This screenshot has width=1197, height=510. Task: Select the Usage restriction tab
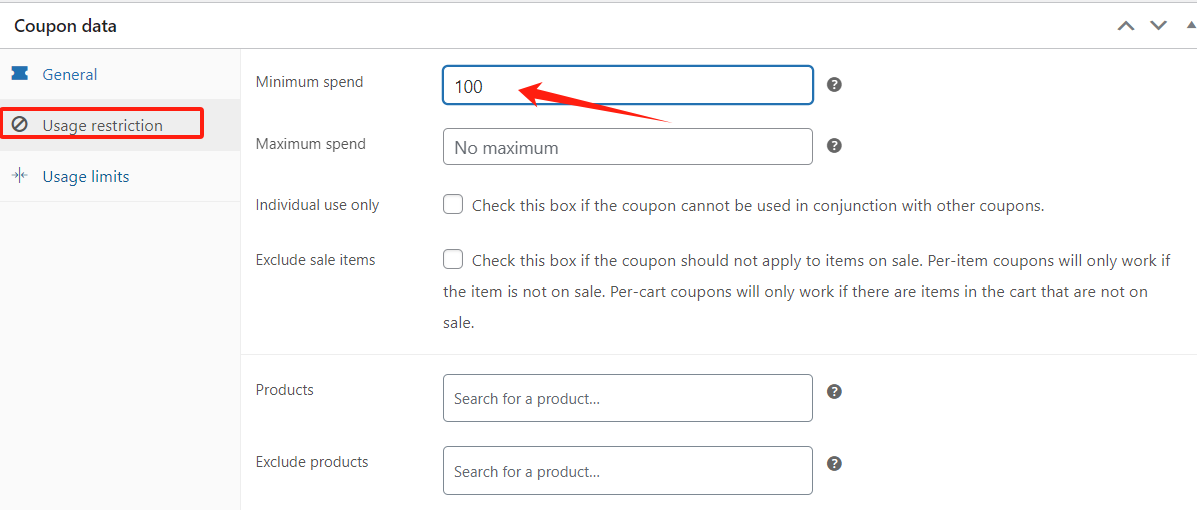coord(102,125)
